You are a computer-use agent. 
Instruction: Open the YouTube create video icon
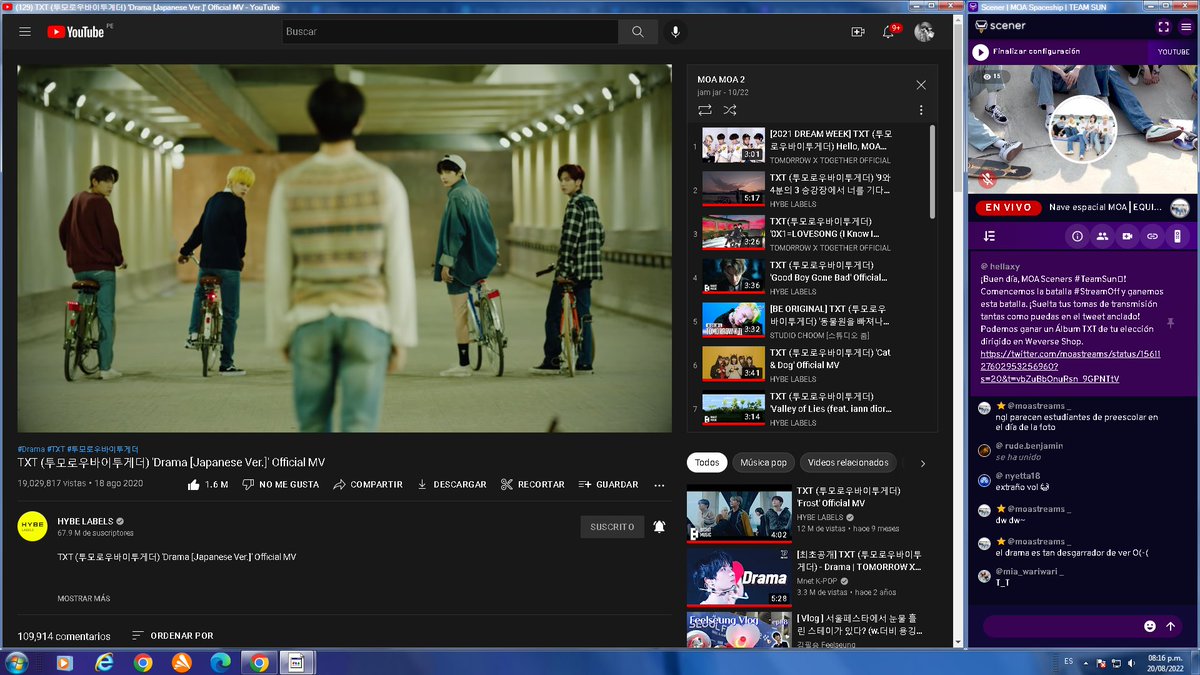tap(857, 31)
